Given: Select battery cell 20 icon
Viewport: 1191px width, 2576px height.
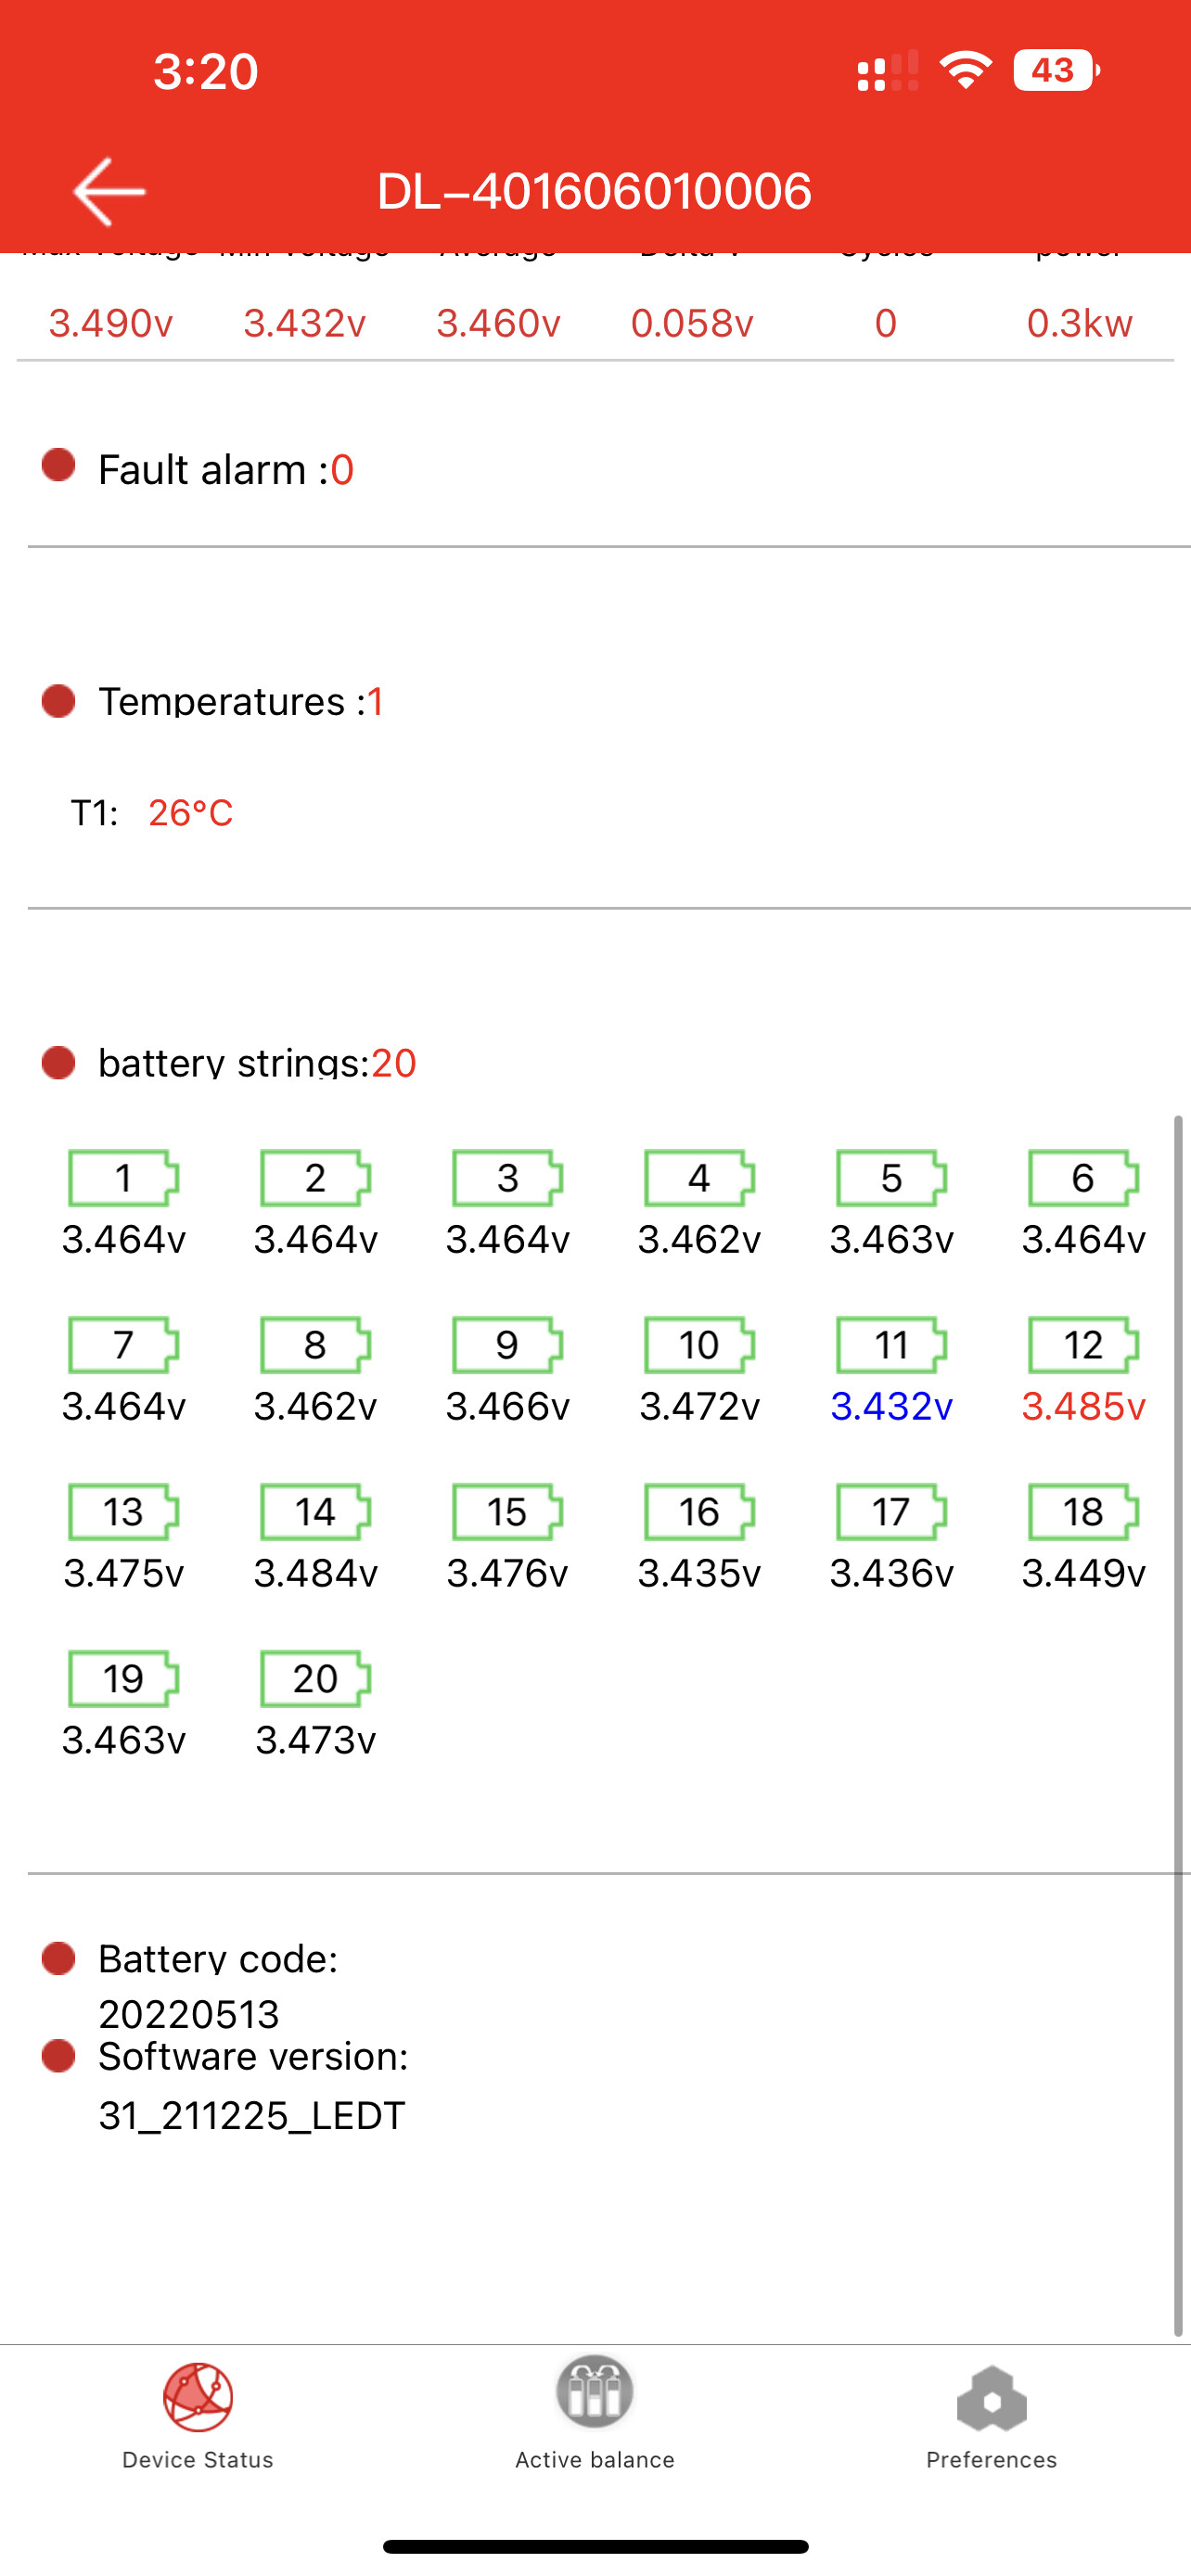Looking at the screenshot, I should point(315,1678).
